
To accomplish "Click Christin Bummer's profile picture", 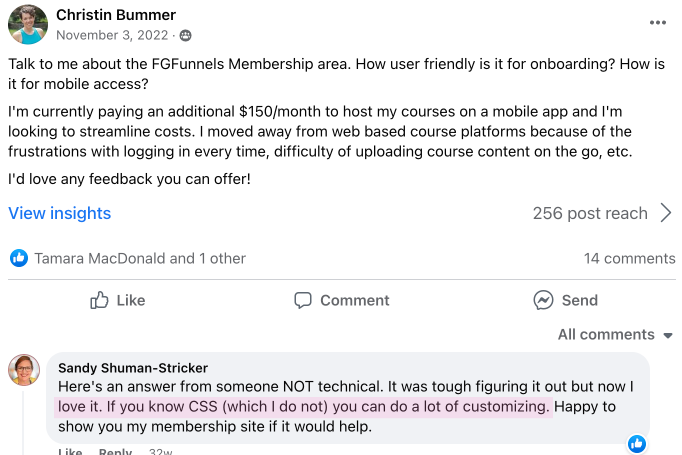I will point(28,24).
